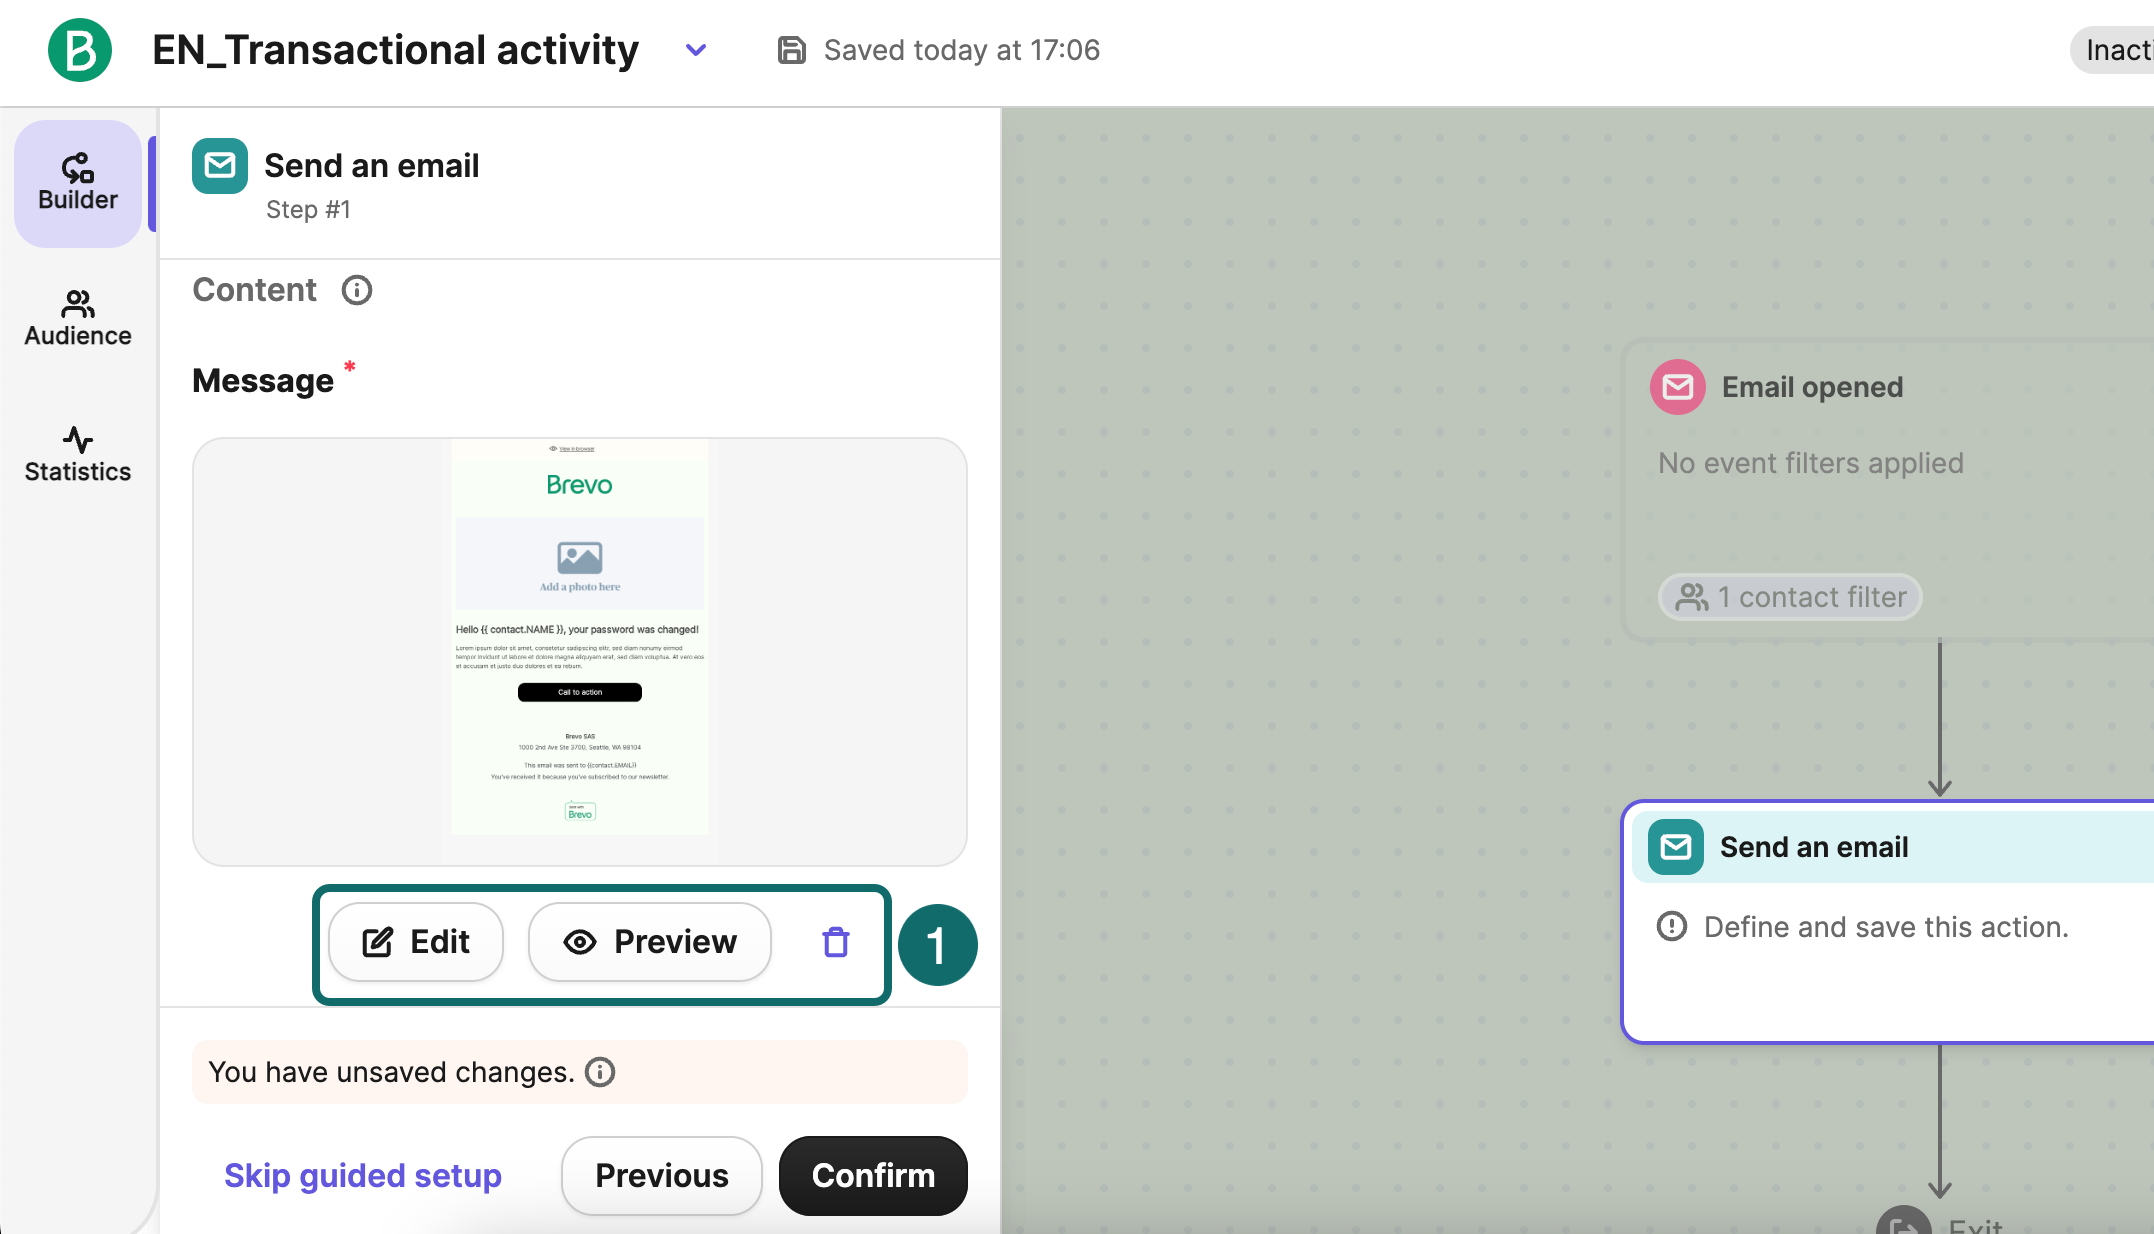2154x1234 pixels.
Task: Switch to the Audience tab
Action: click(78, 318)
